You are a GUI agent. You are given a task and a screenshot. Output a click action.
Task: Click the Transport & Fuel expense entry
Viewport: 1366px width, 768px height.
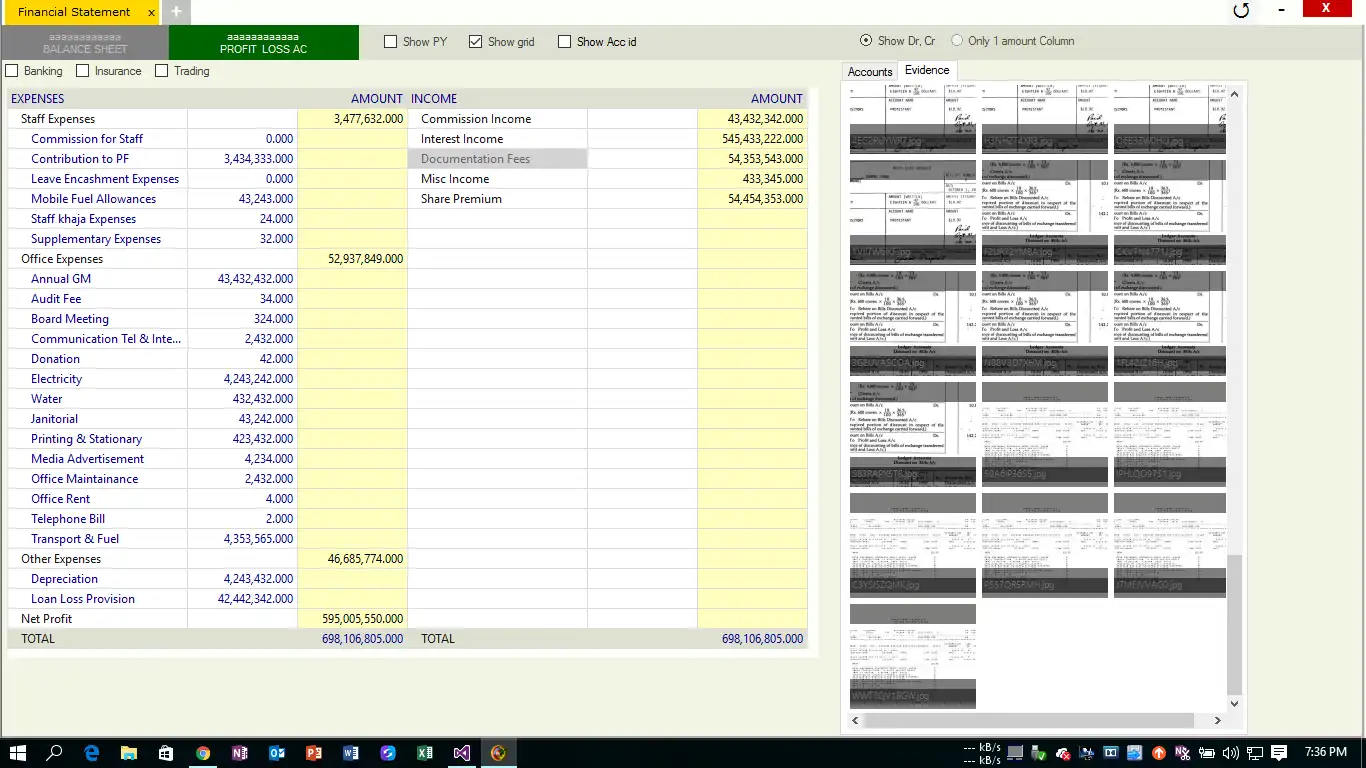pos(75,539)
